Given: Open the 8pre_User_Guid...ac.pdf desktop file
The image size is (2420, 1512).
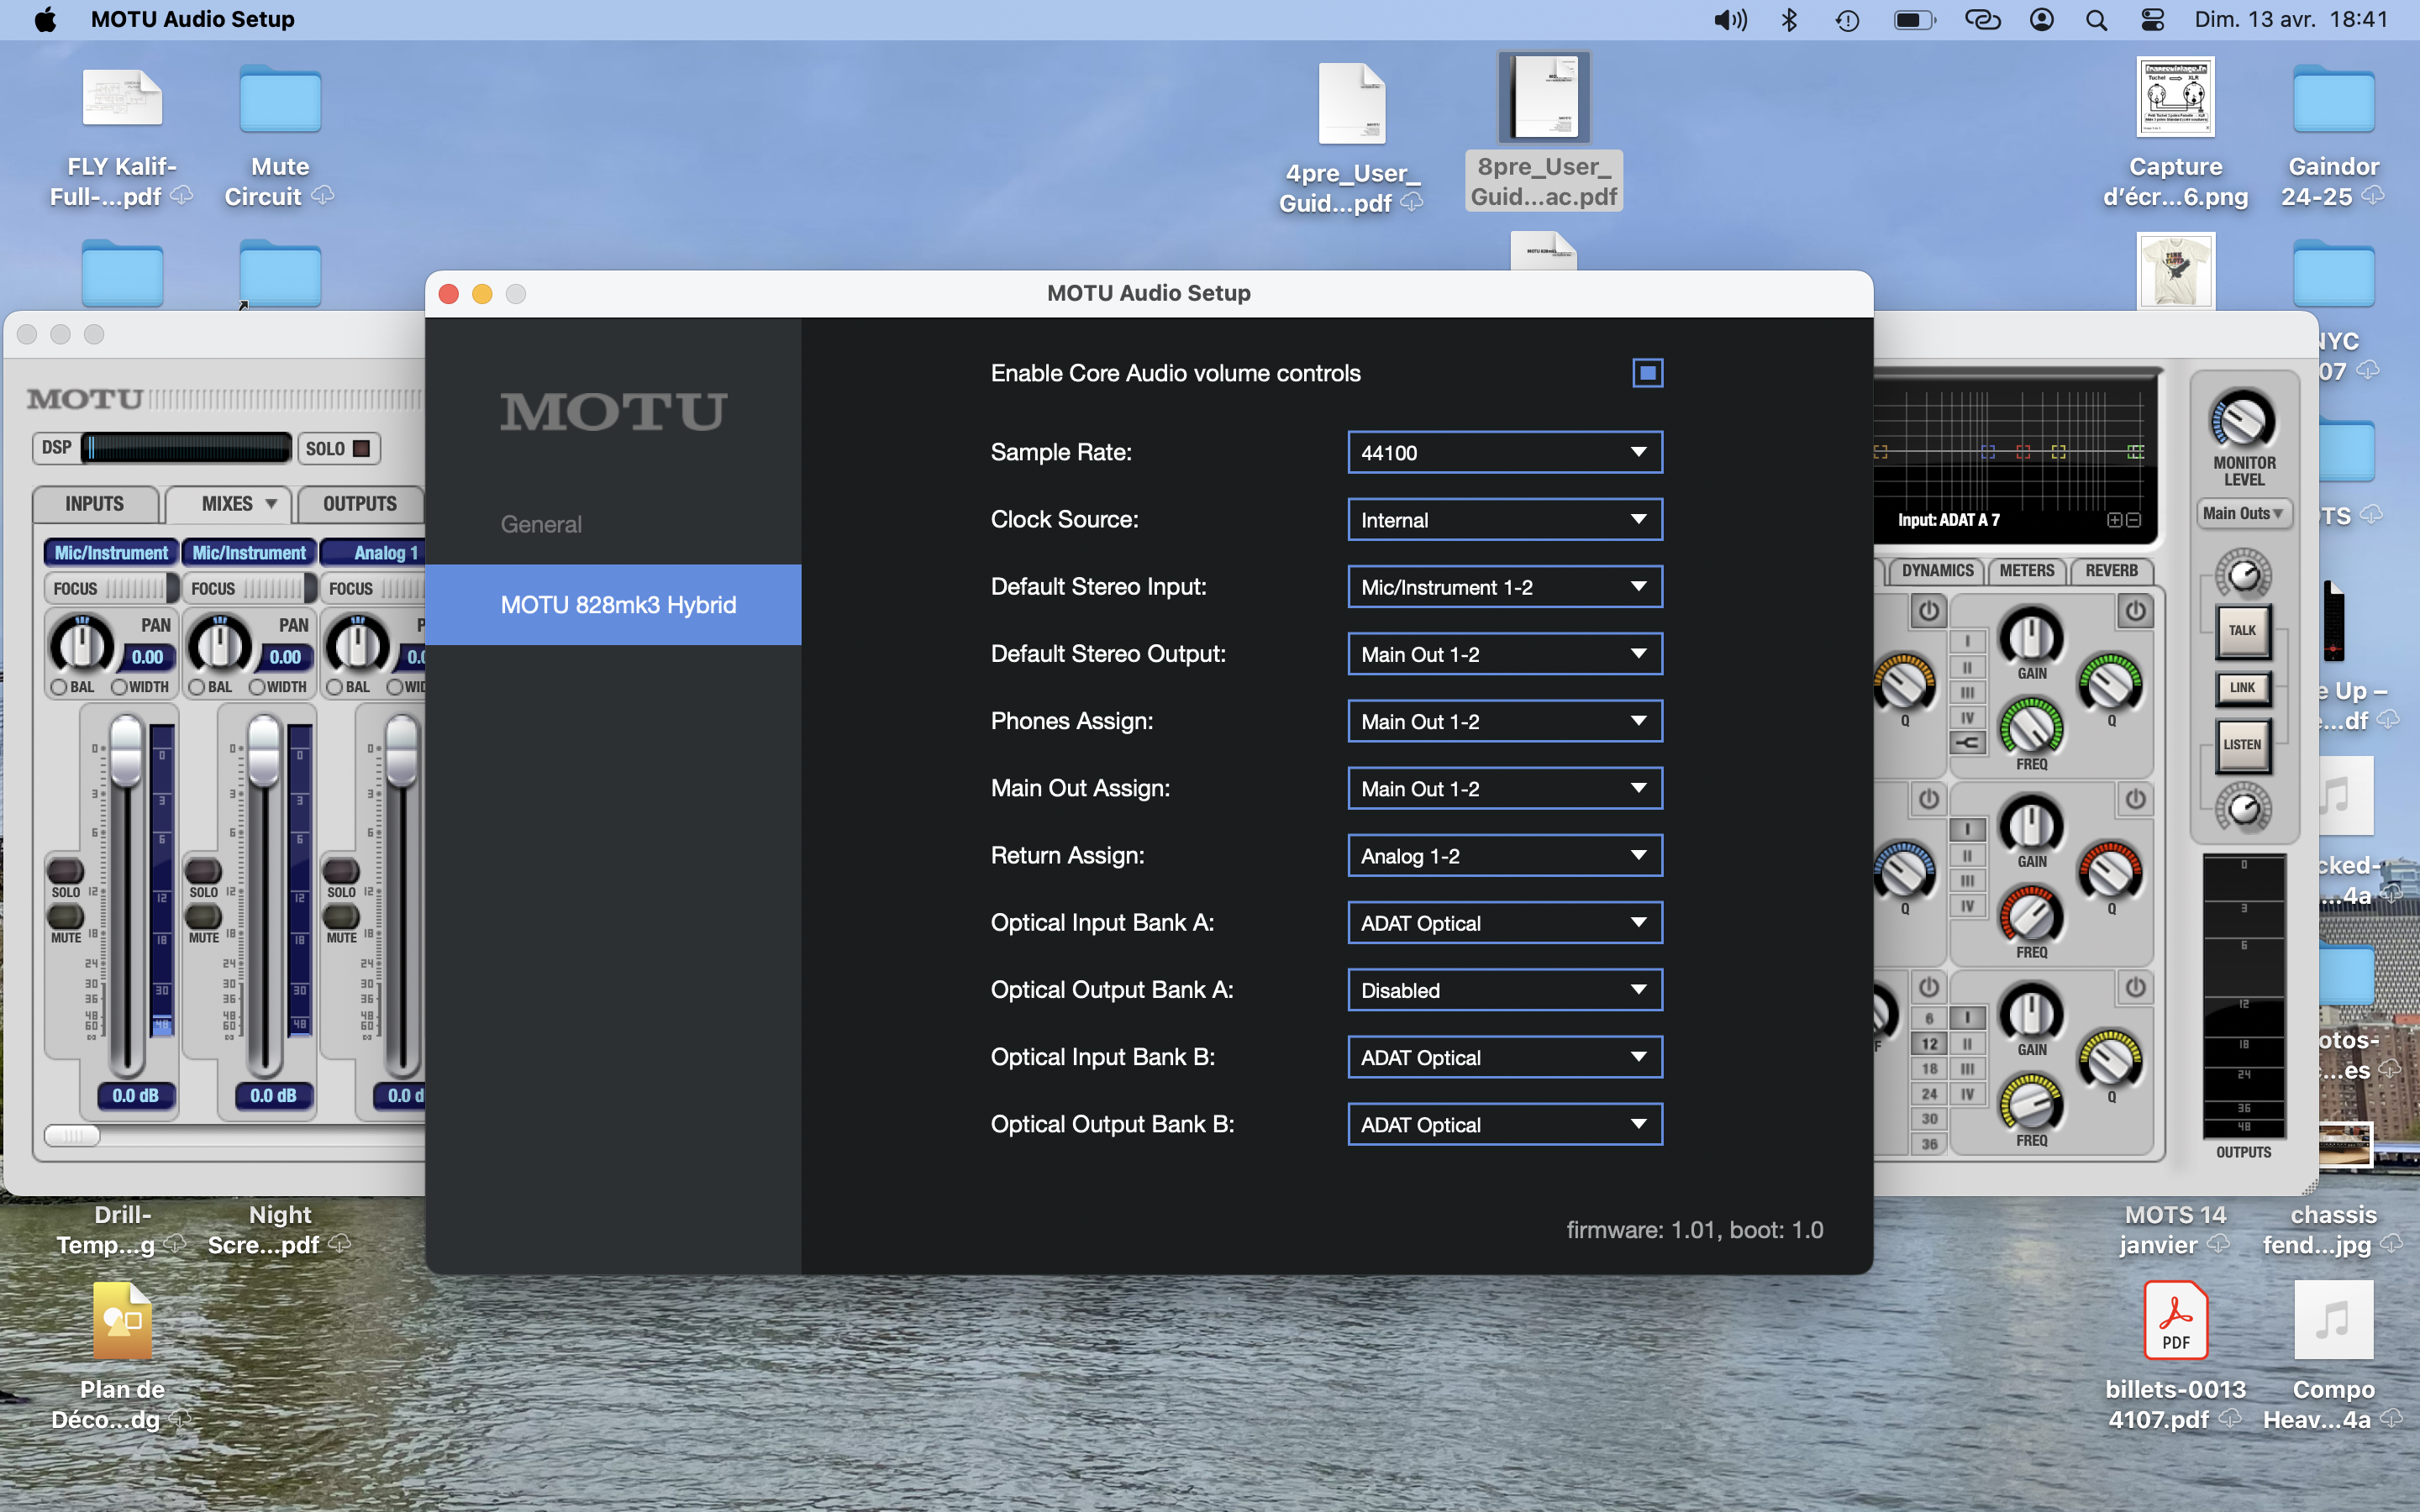Looking at the screenshot, I should 1543,132.
